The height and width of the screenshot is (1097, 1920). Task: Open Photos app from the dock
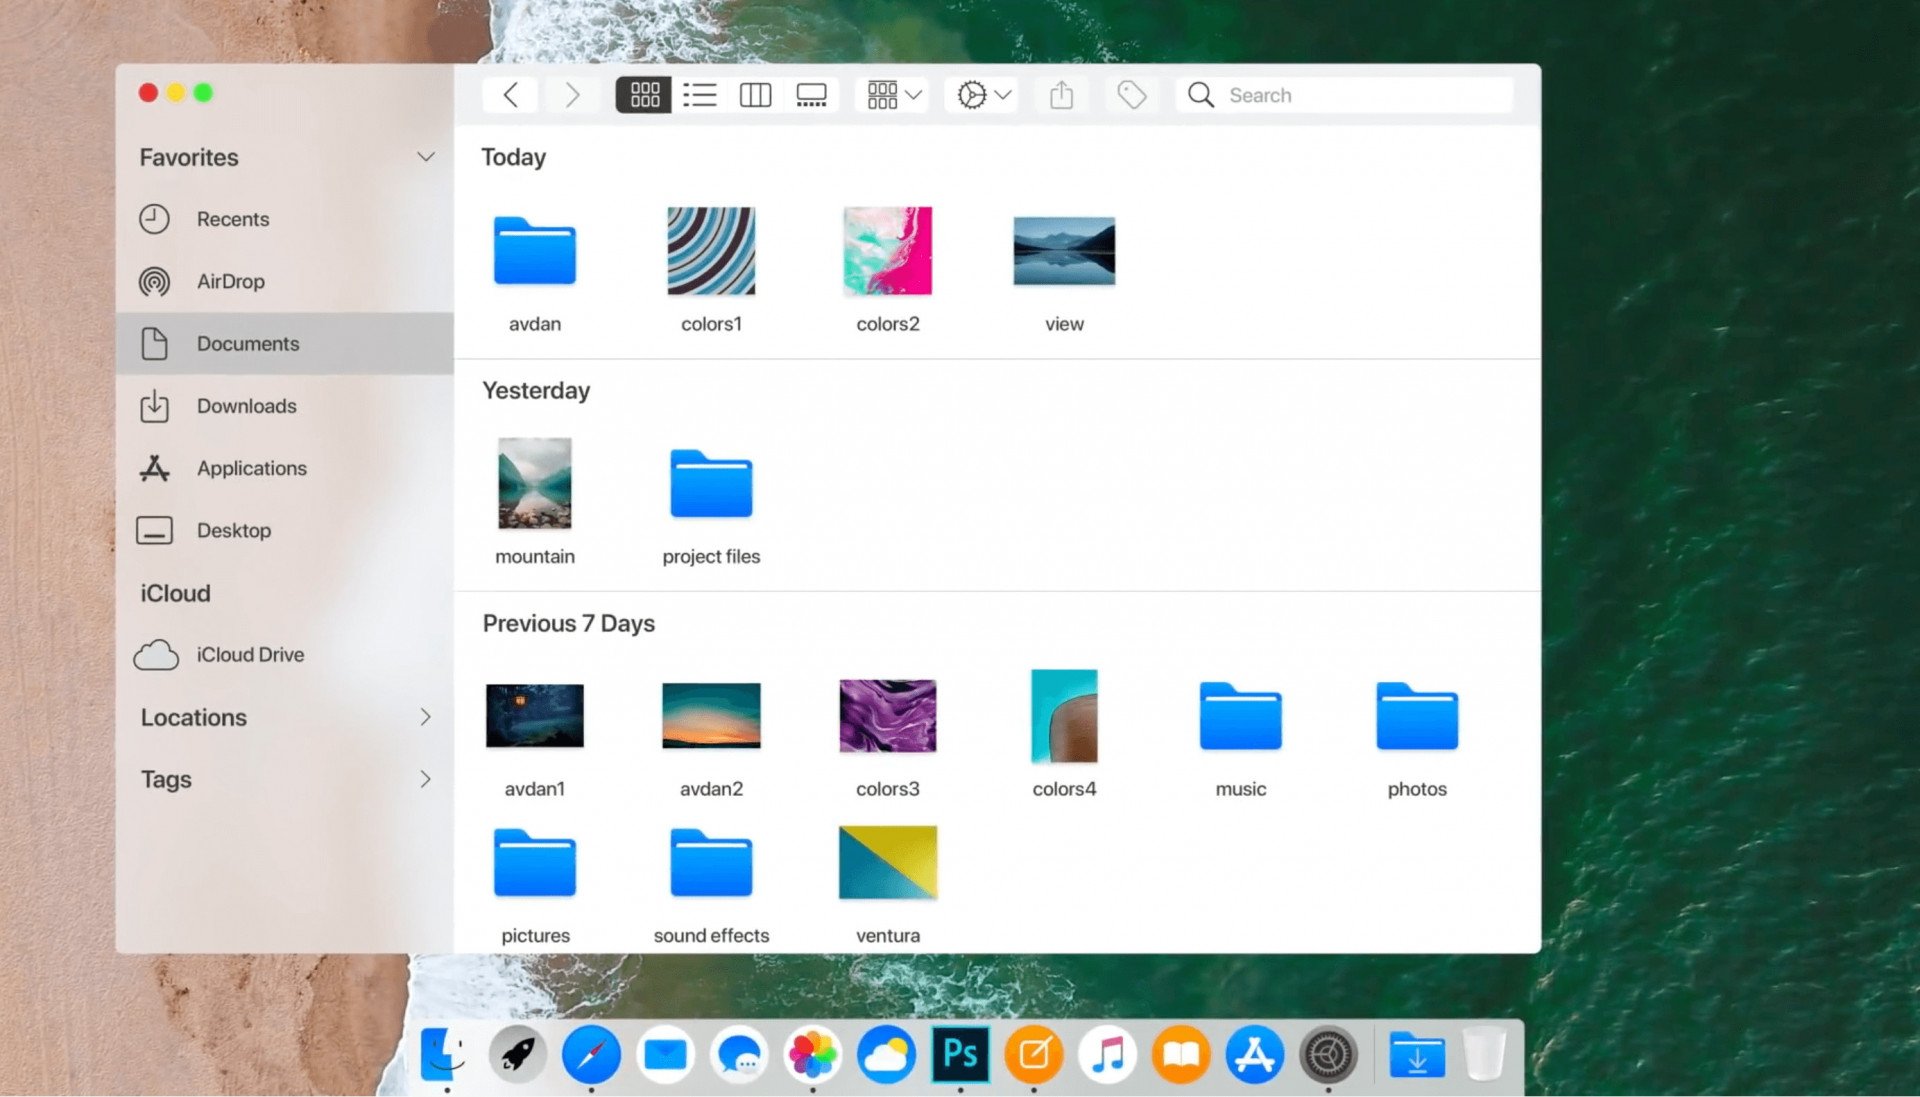tap(812, 1054)
